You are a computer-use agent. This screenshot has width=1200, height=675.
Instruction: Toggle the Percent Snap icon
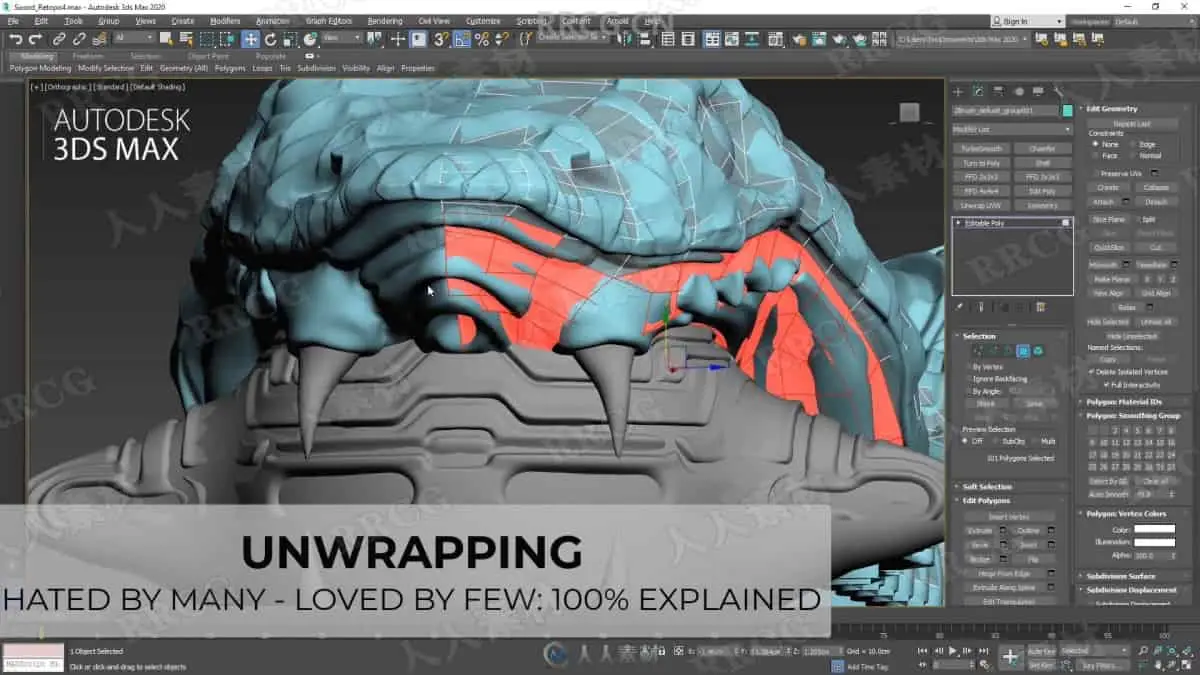pos(482,39)
